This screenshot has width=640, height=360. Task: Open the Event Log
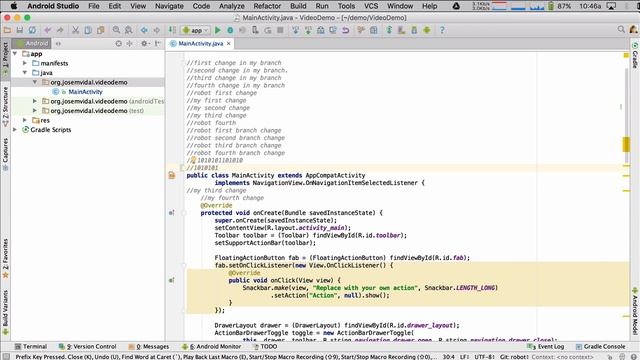(x=546, y=347)
